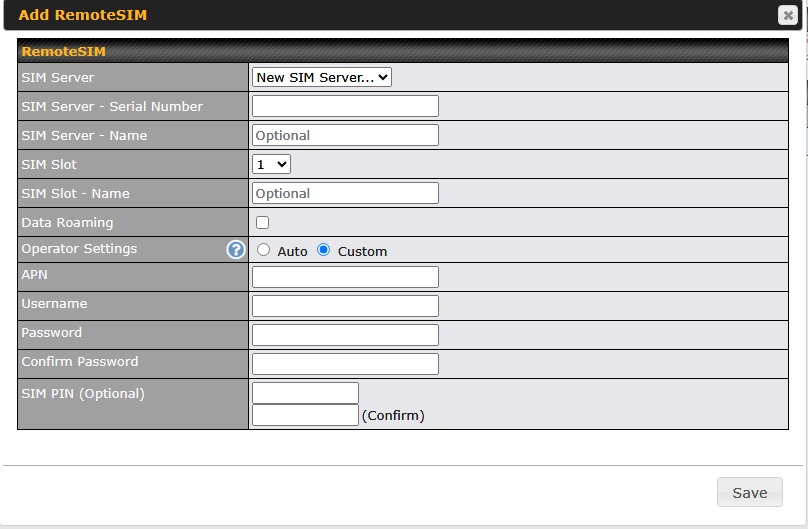Open the Operator Settings help icon

235,250
